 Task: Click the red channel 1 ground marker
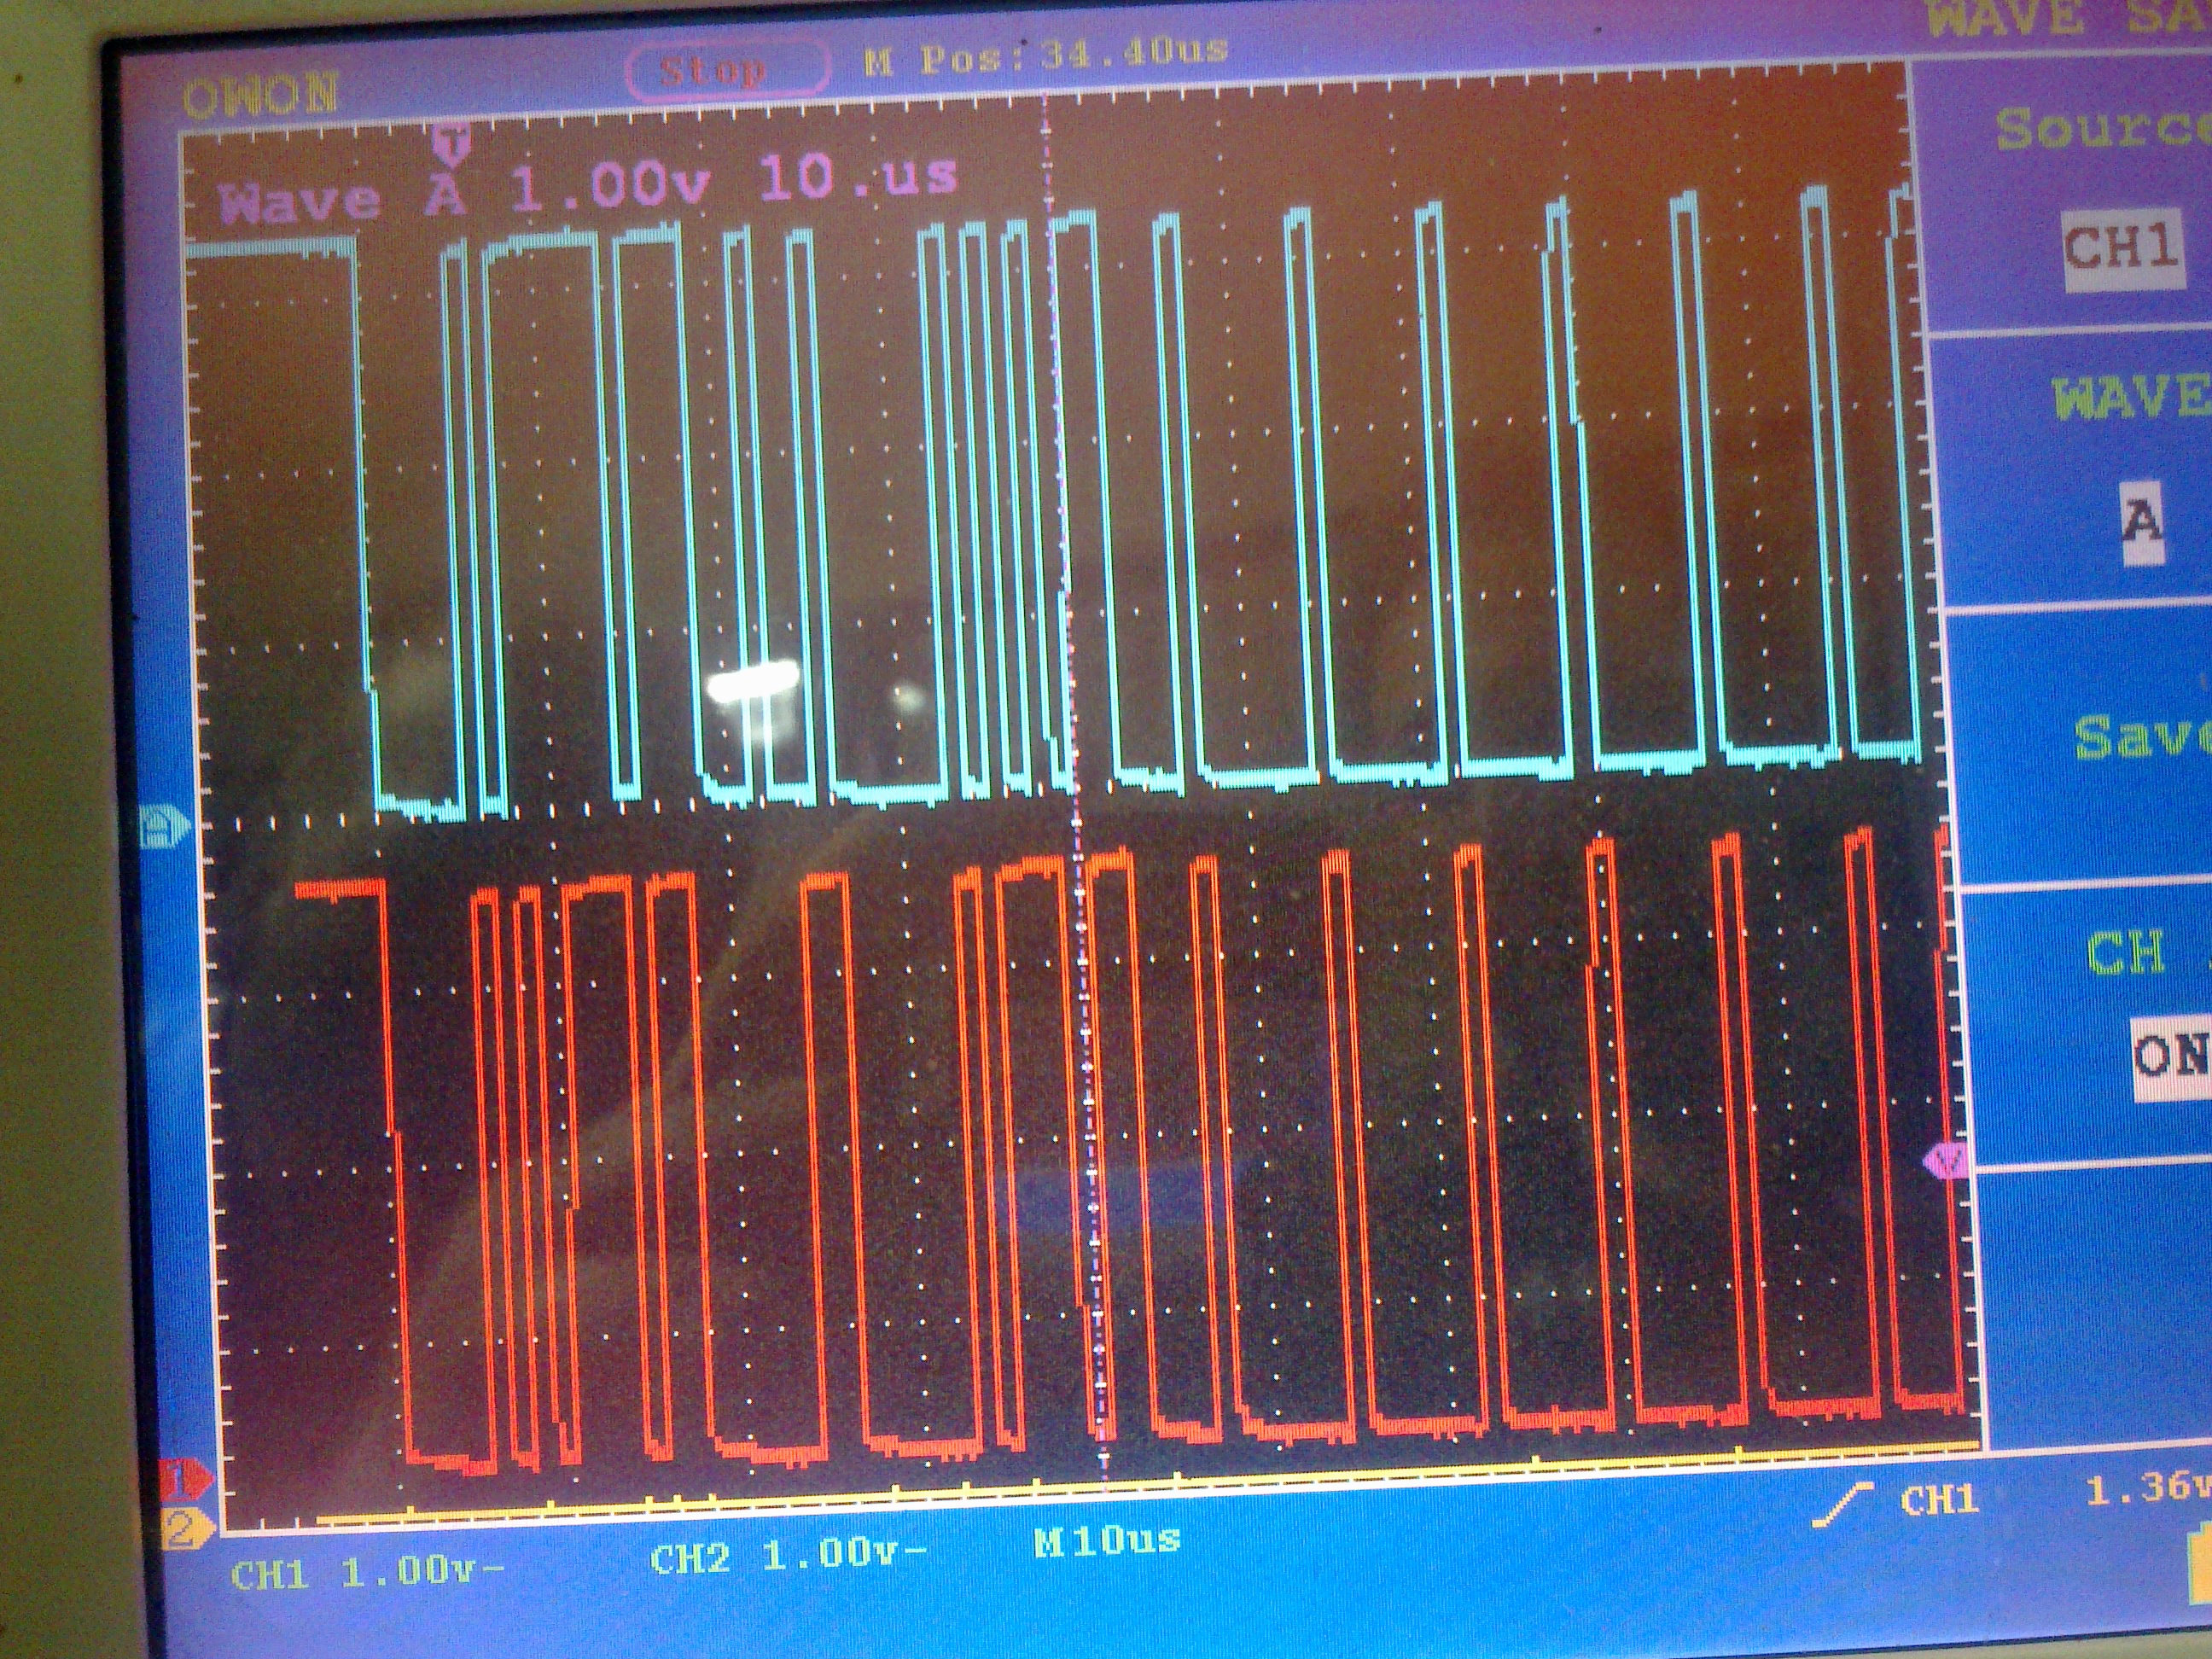188,1479
